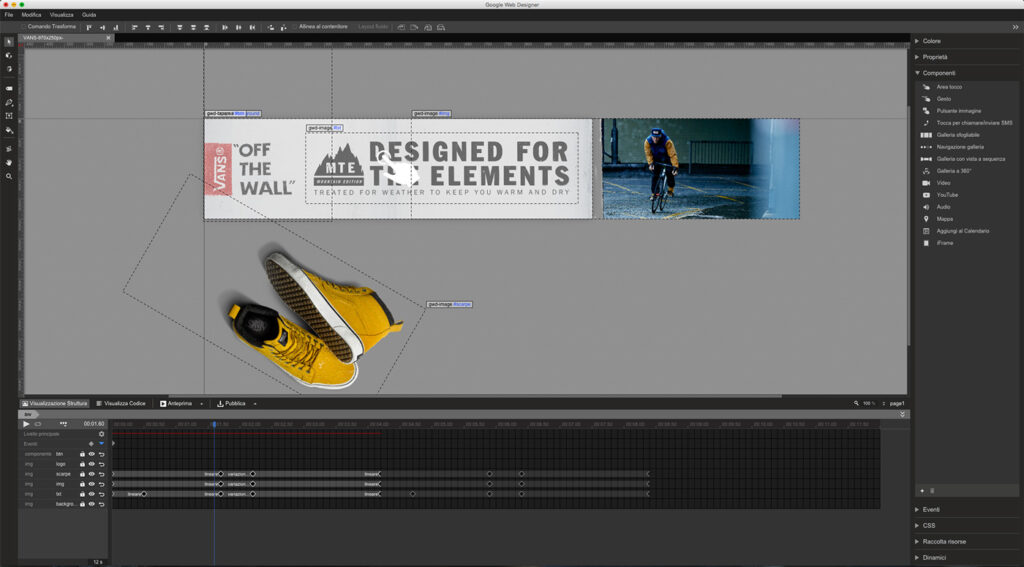
Task: Click the txt layer first linear keyframe
Action: (144, 494)
